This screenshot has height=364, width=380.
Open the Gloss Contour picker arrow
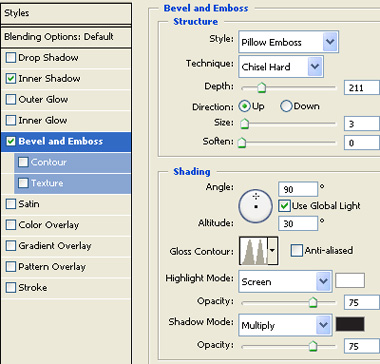[x=272, y=250]
